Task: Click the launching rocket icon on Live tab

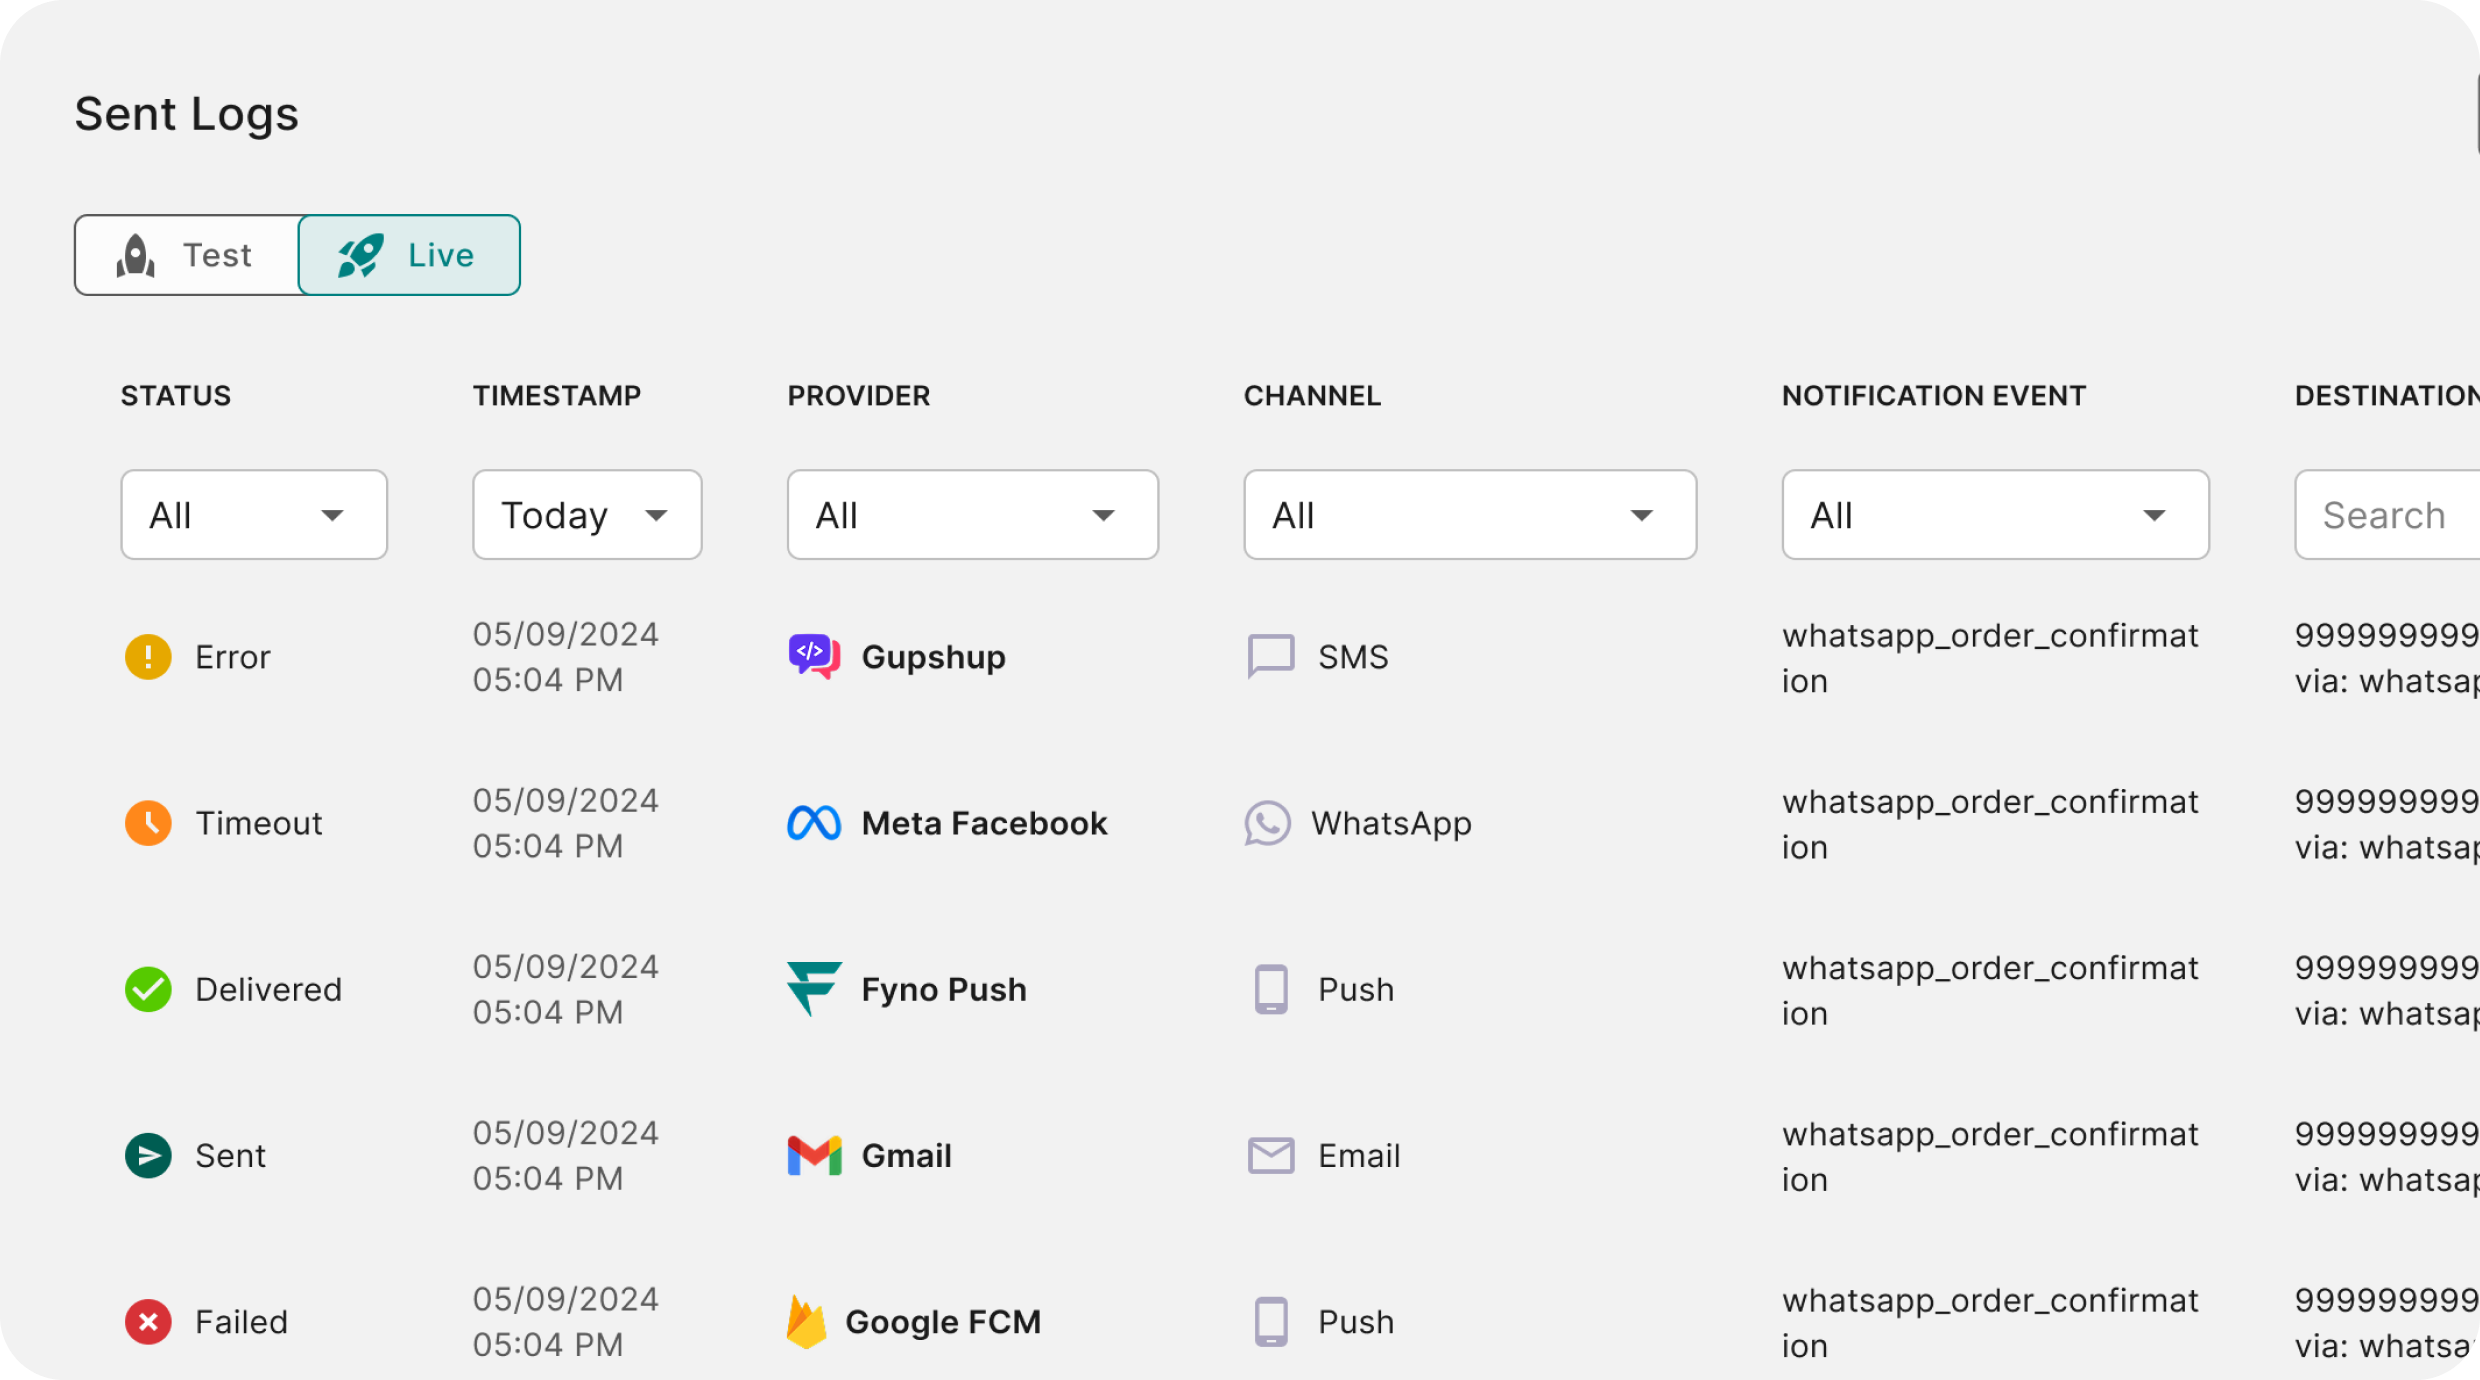Action: pyautogui.click(x=360, y=255)
